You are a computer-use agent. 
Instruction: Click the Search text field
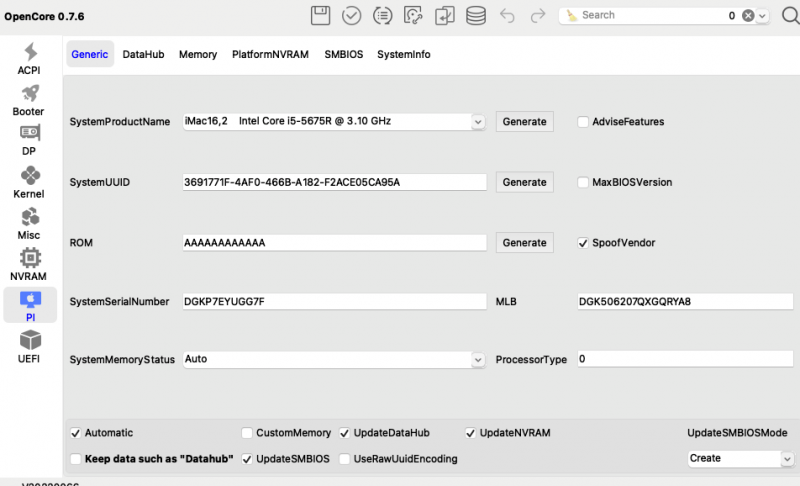pyautogui.click(x=653, y=15)
